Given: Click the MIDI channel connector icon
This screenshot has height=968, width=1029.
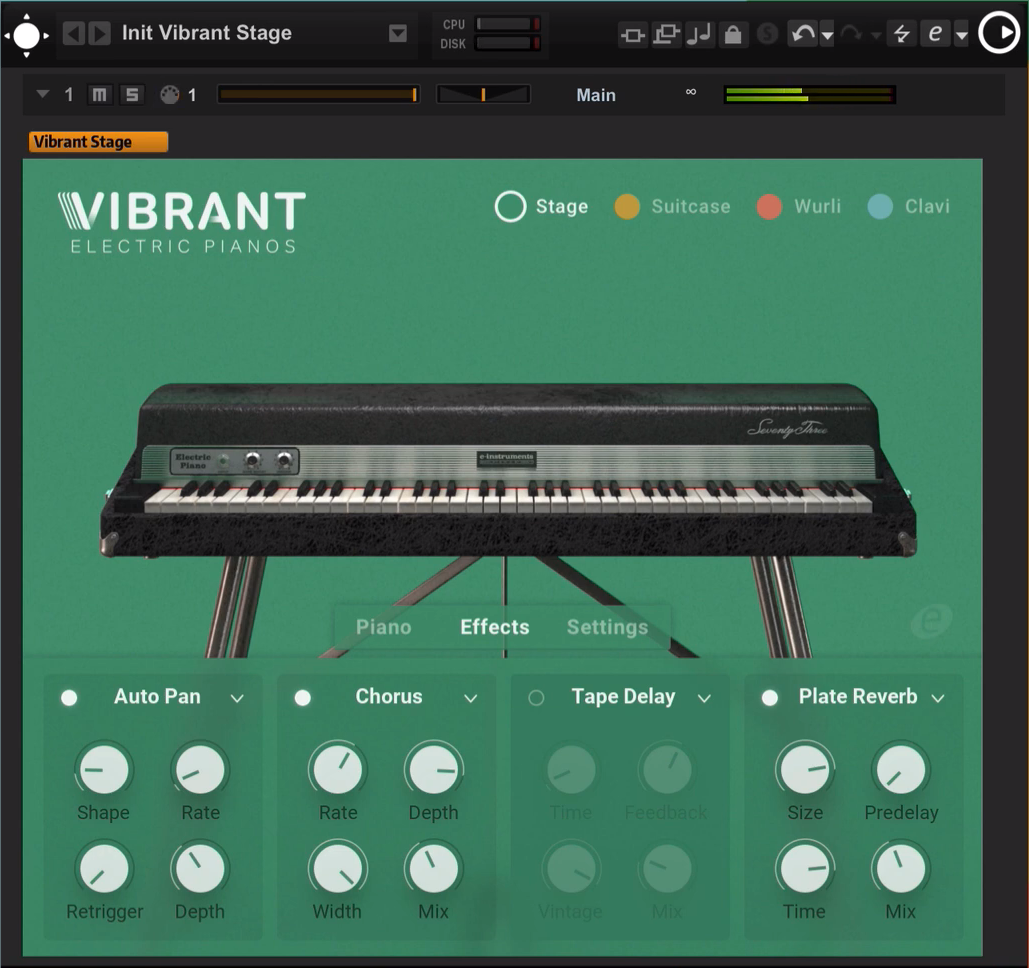Looking at the screenshot, I should [x=170, y=95].
